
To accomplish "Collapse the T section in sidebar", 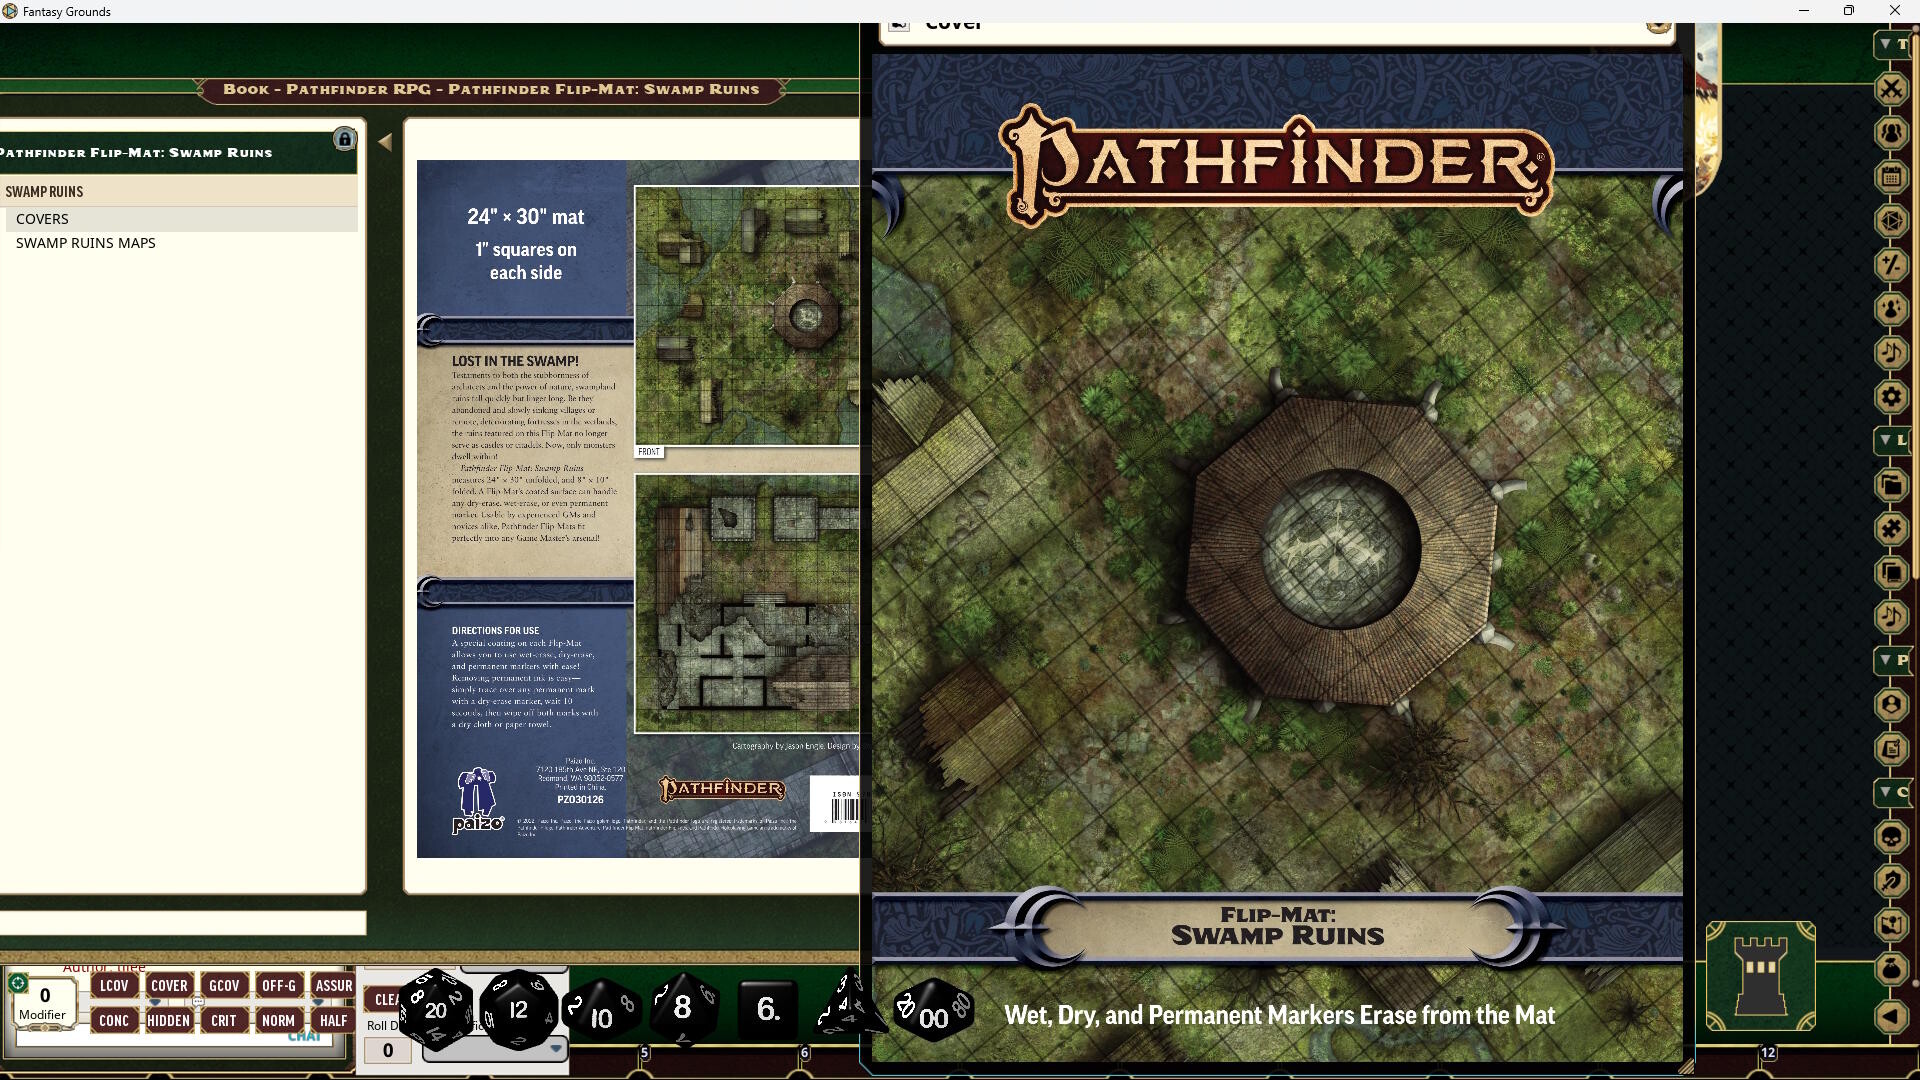I will tap(1892, 44).
